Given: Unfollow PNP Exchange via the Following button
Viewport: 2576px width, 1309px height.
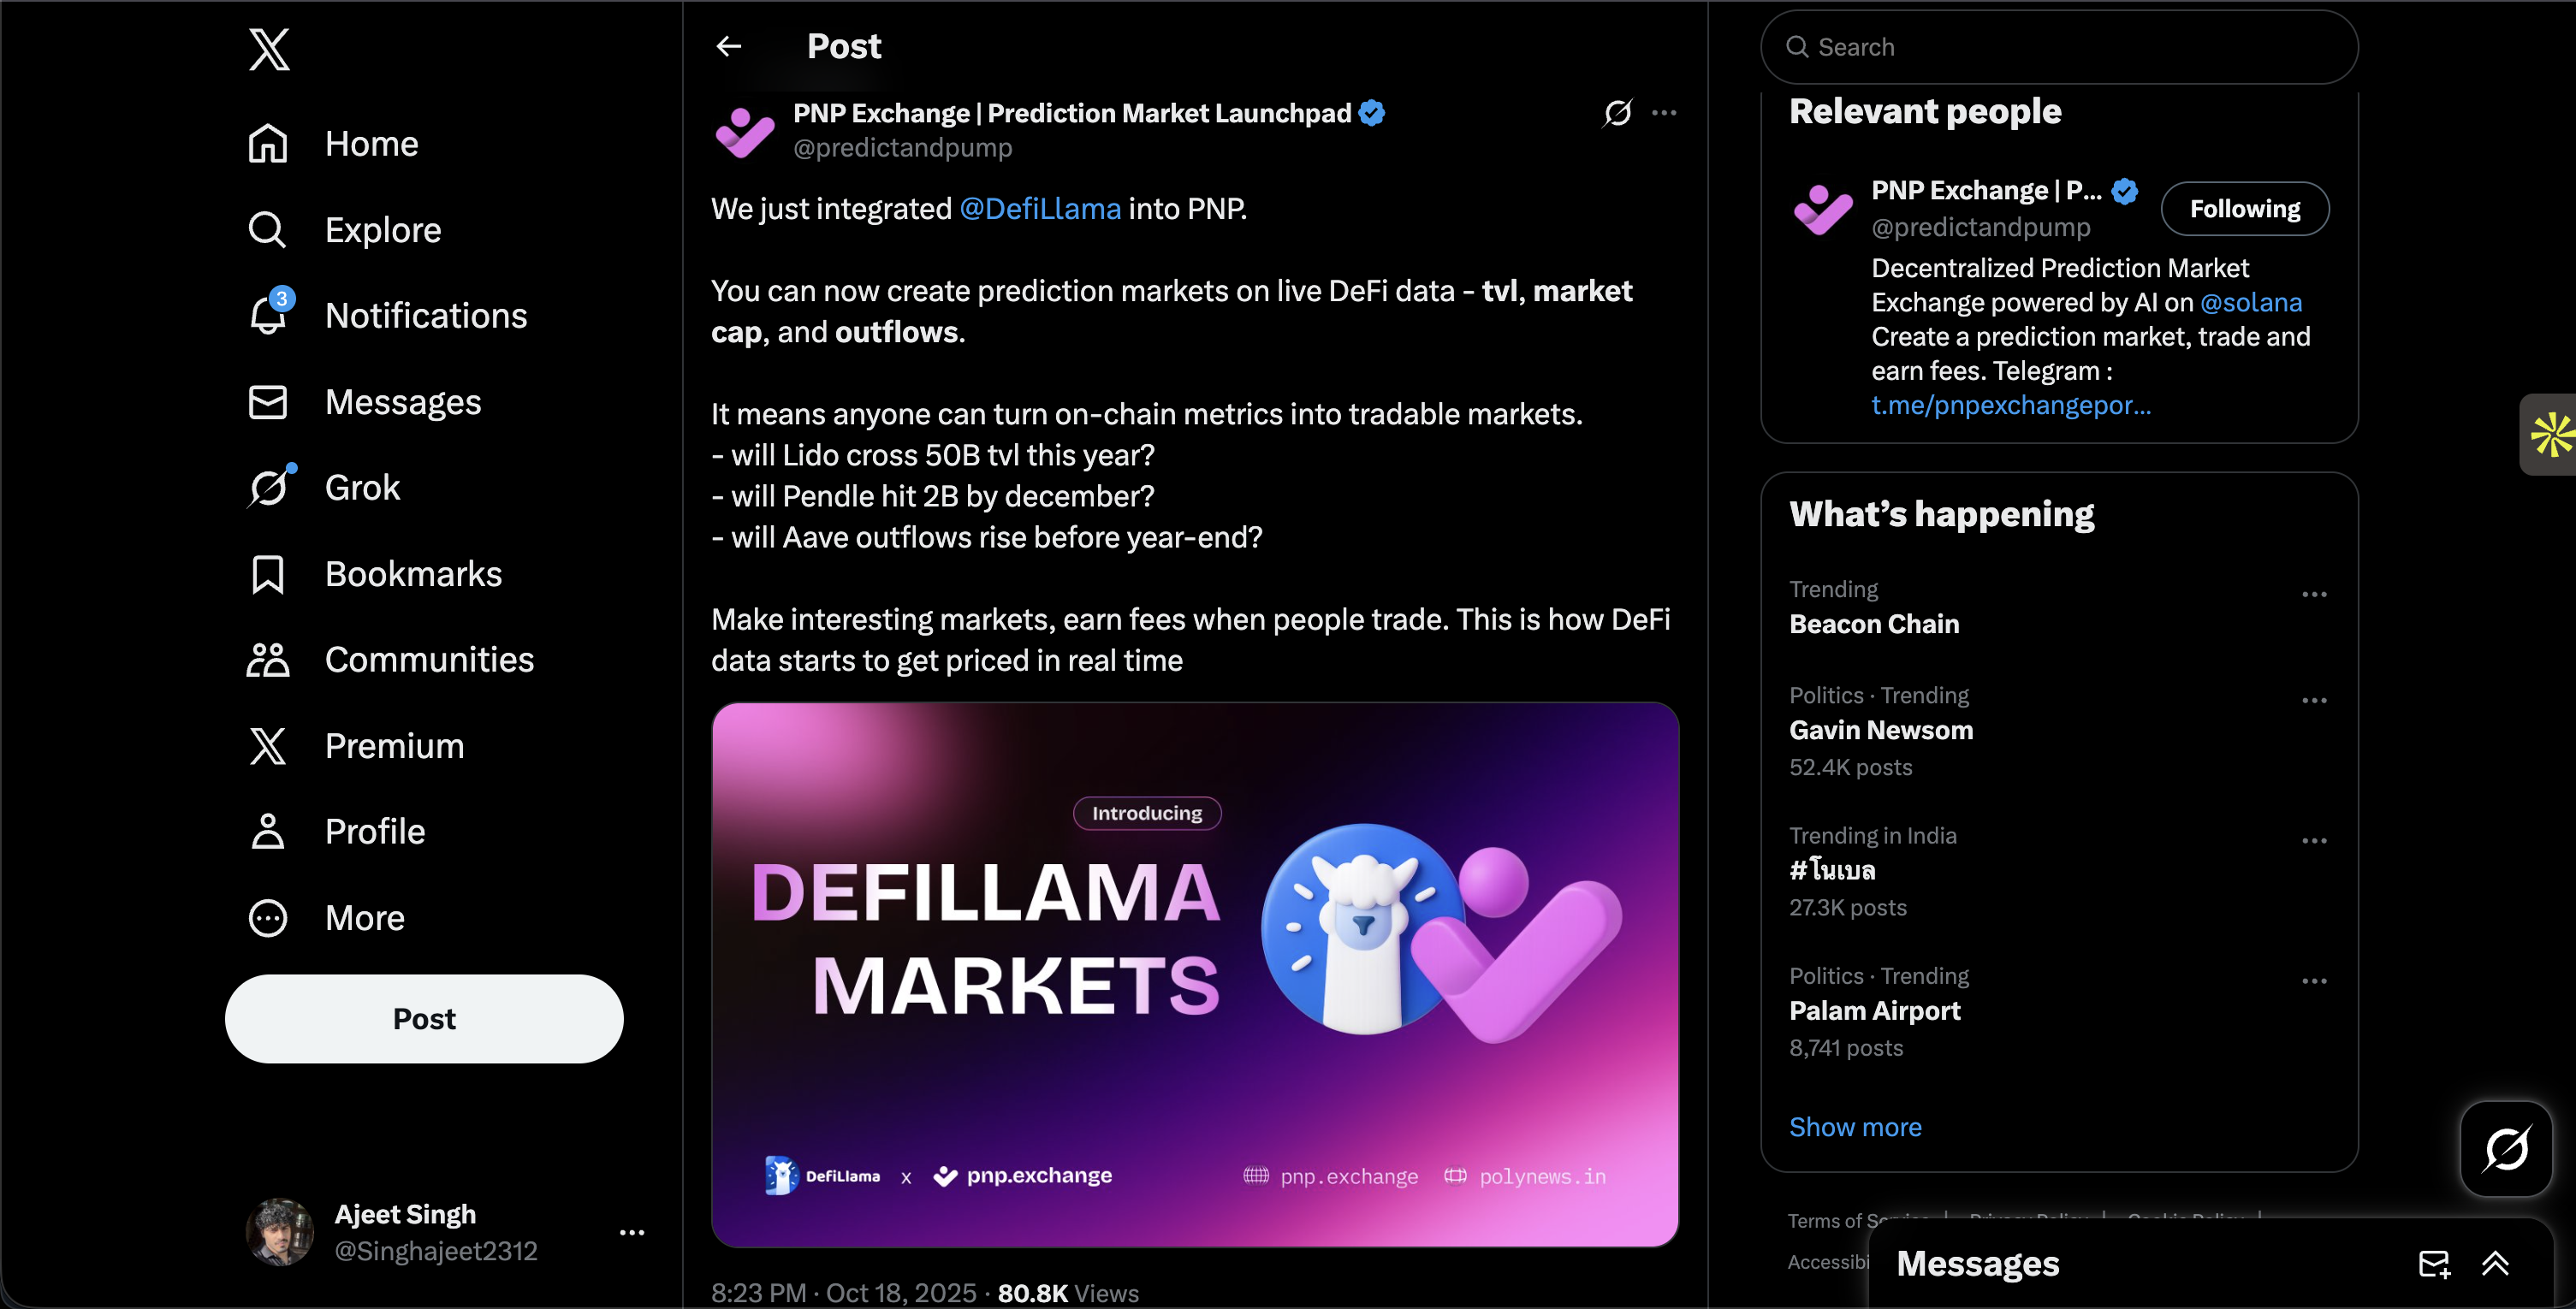Looking at the screenshot, I should click(x=2245, y=208).
